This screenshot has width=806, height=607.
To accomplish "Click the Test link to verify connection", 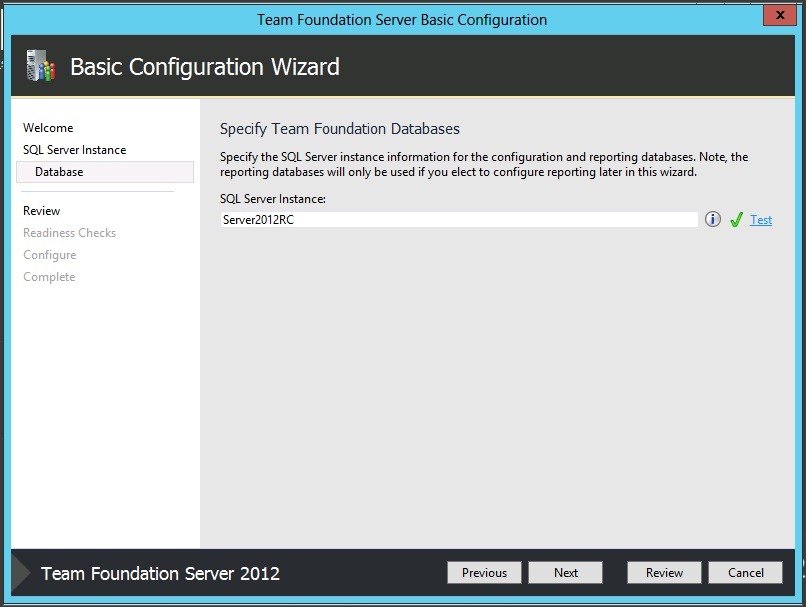I will (x=761, y=220).
